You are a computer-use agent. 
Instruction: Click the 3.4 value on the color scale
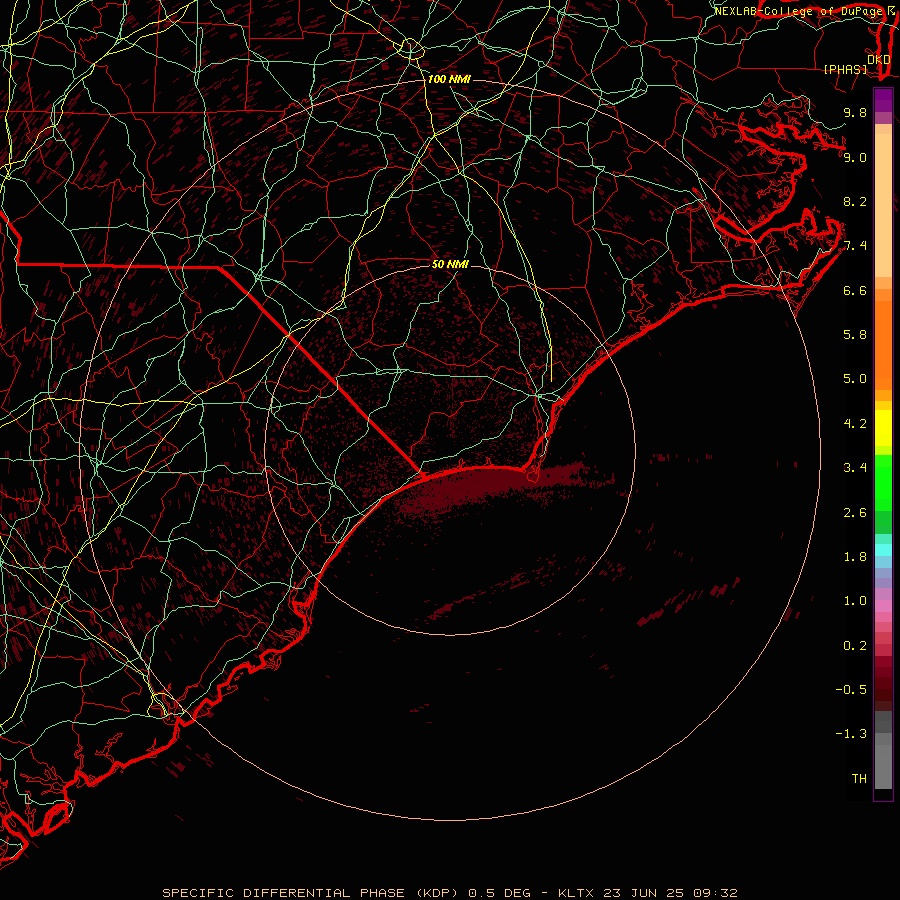click(855, 467)
